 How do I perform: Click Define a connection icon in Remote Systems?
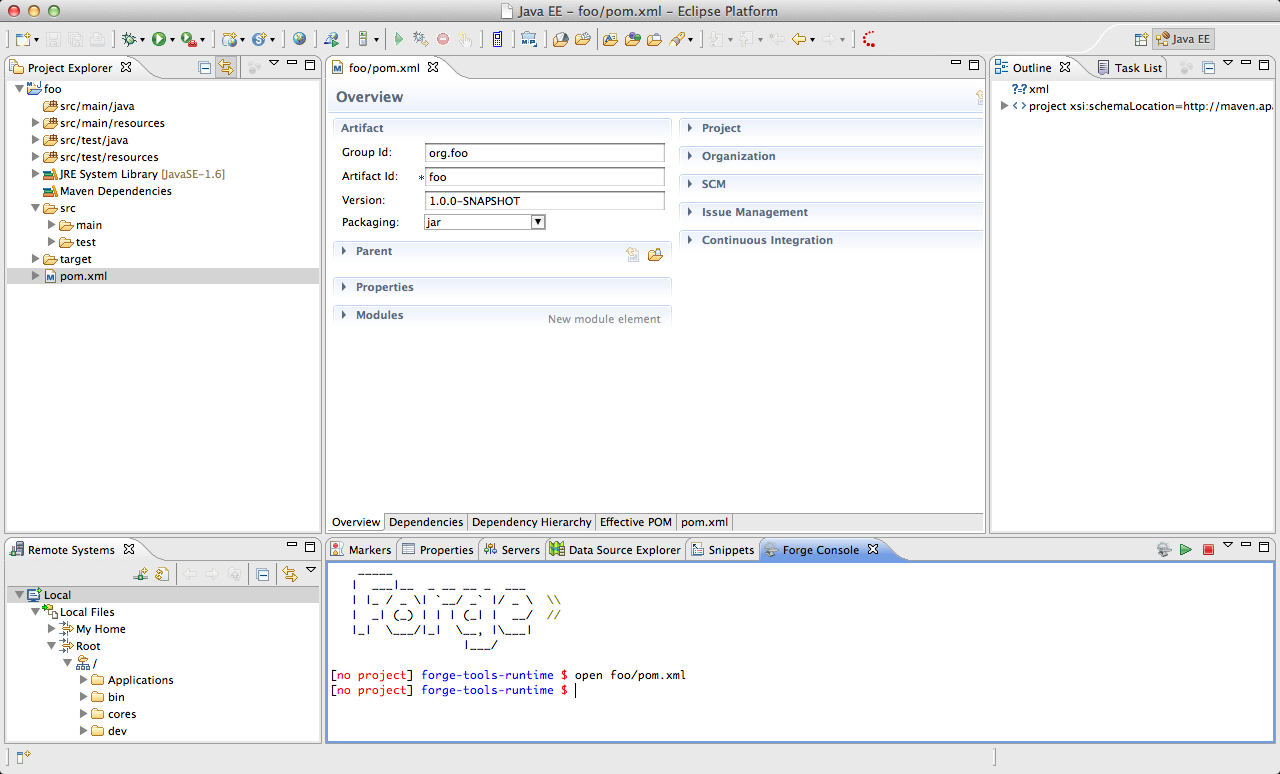(x=142, y=574)
